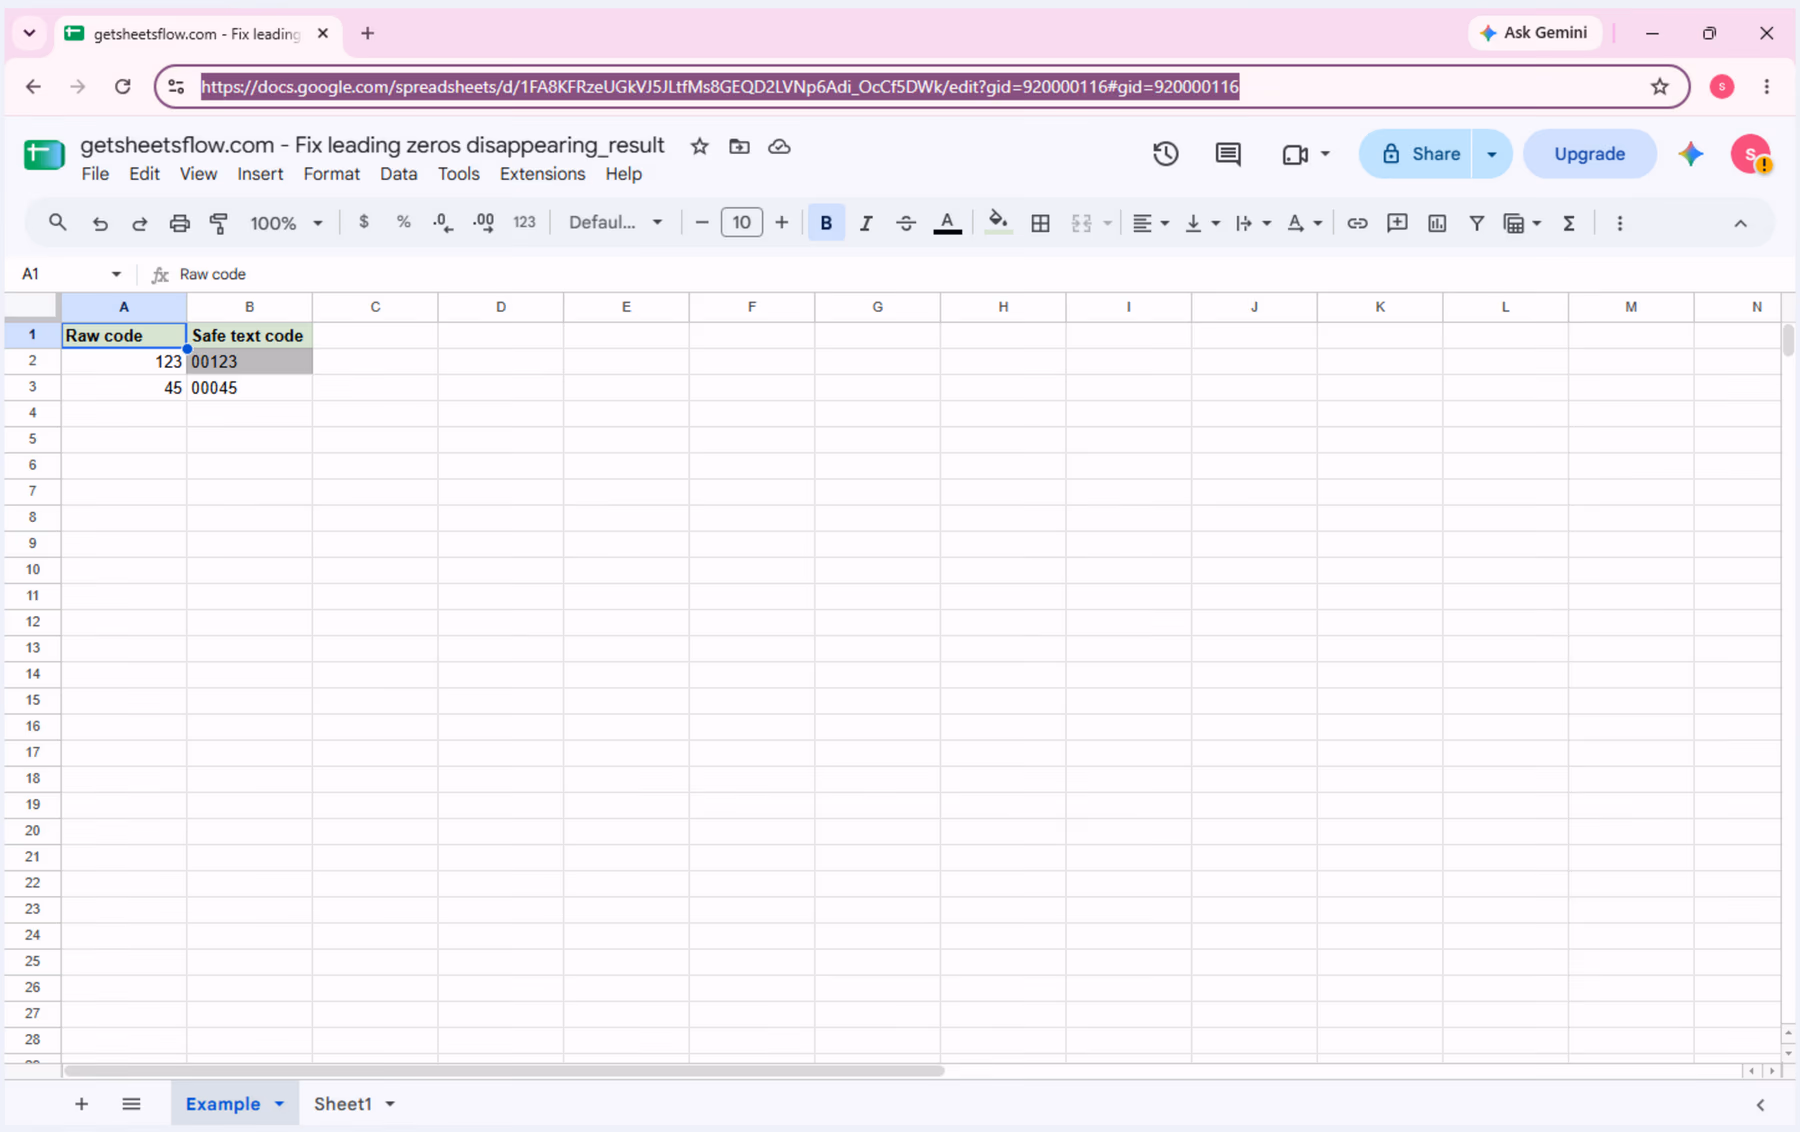Click the add sheet plus button
The height and width of the screenshot is (1132, 1800).
pyautogui.click(x=81, y=1104)
